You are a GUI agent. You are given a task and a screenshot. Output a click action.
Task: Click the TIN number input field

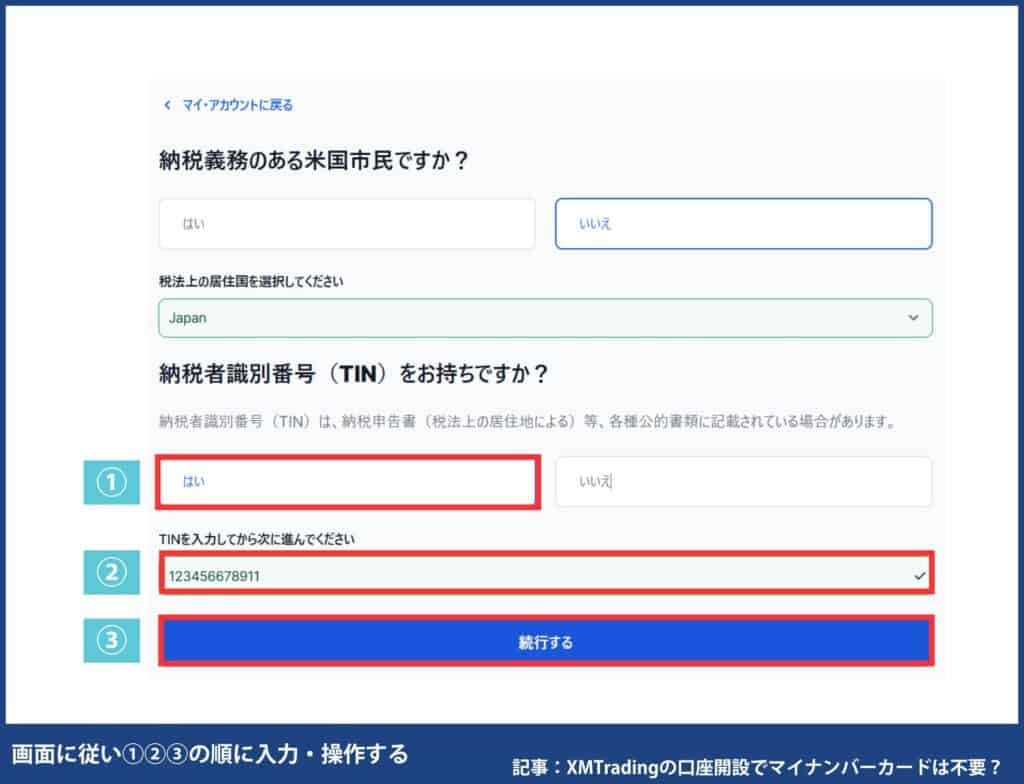pyautogui.click(x=545, y=575)
